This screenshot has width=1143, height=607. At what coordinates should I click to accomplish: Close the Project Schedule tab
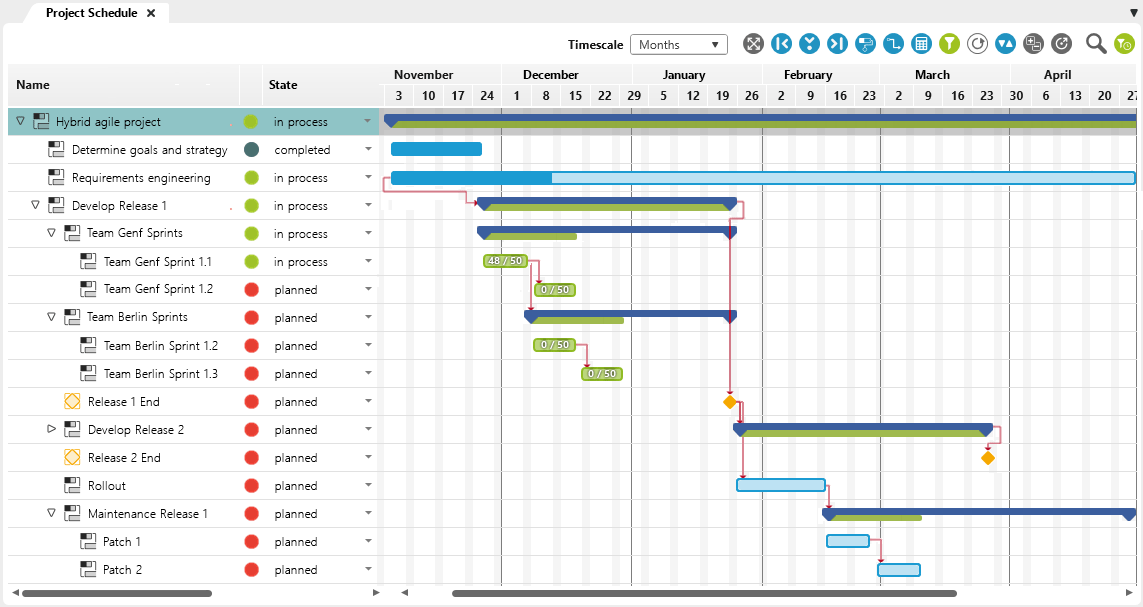[x=151, y=13]
